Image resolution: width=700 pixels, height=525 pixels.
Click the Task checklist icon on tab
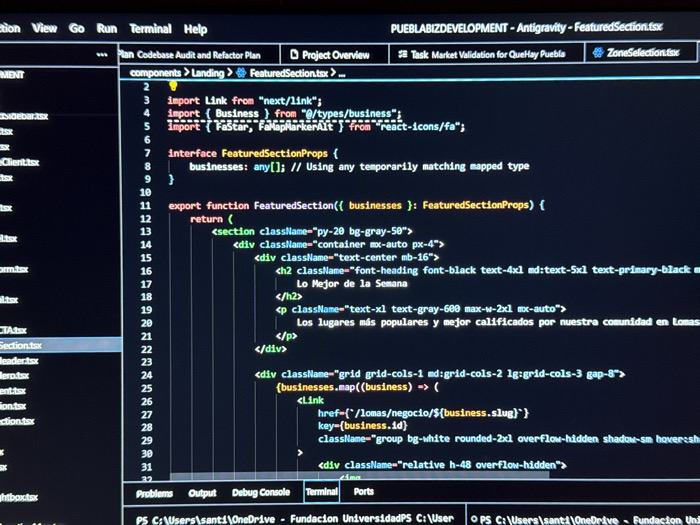click(403, 54)
